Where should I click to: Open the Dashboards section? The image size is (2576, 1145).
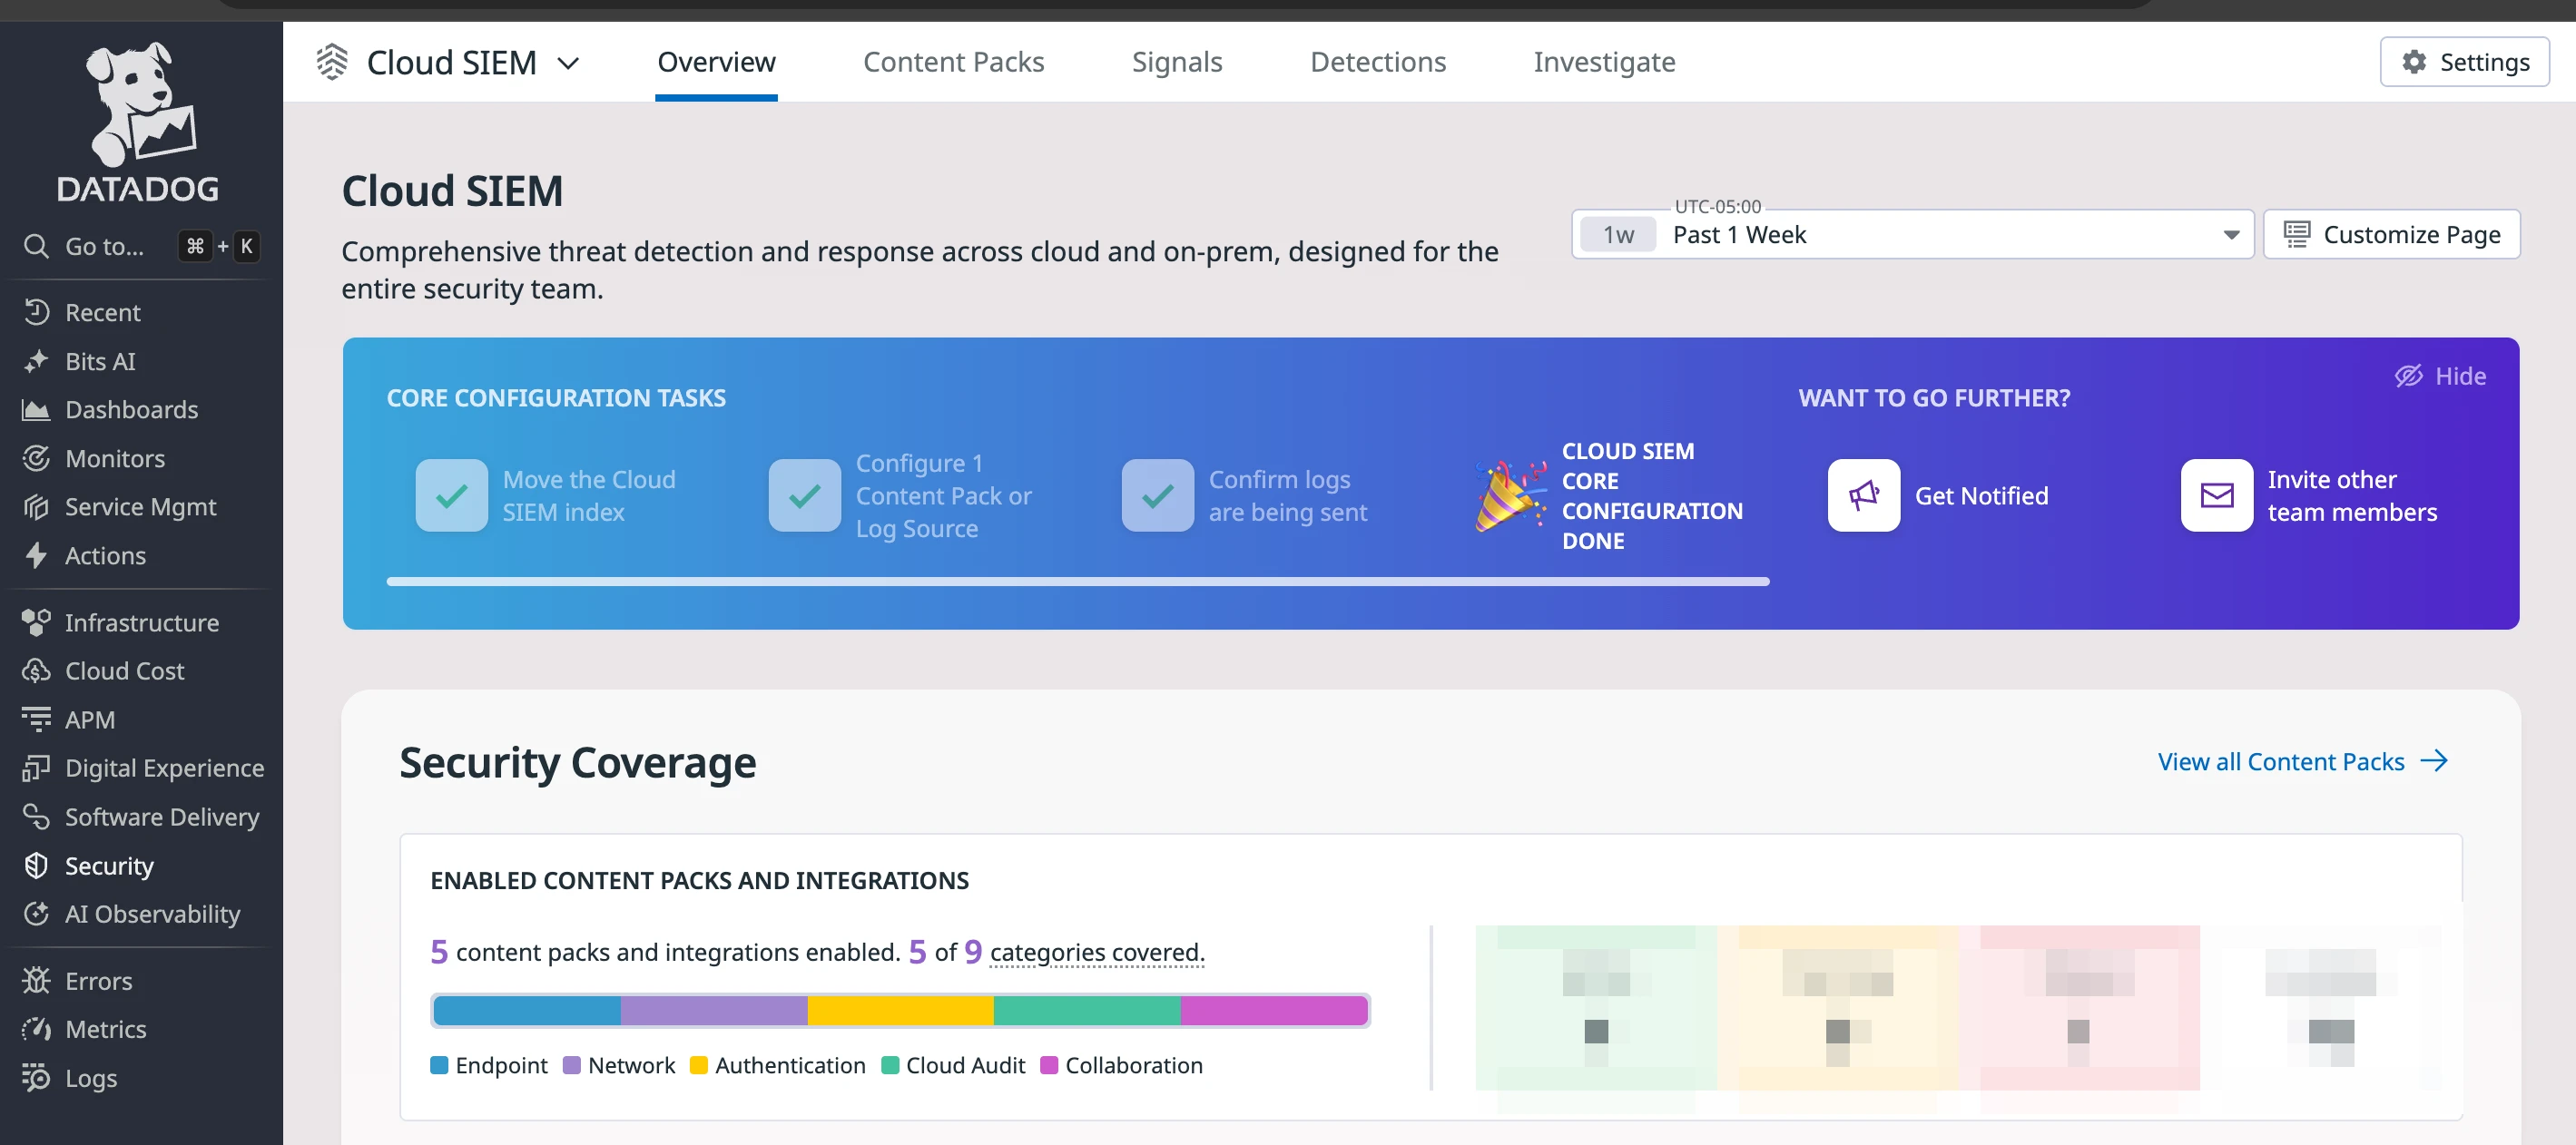(131, 409)
